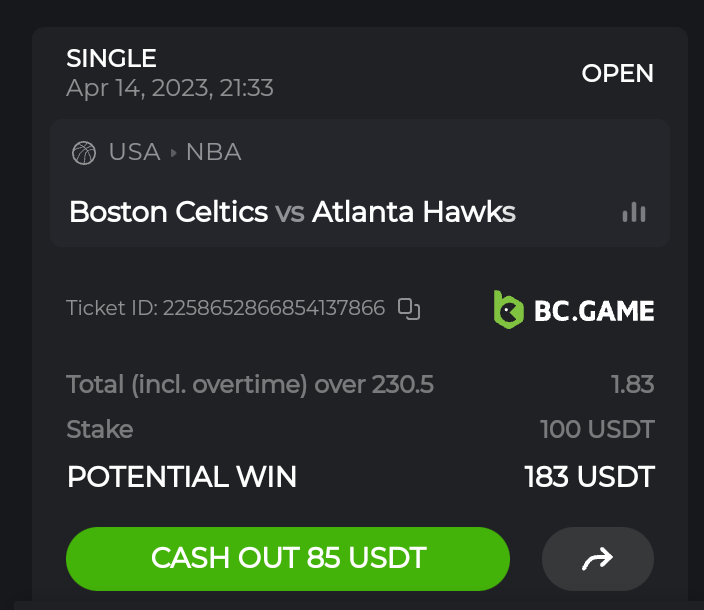Click the 100 USDT stake amount
This screenshot has height=610, width=704.
597,430
